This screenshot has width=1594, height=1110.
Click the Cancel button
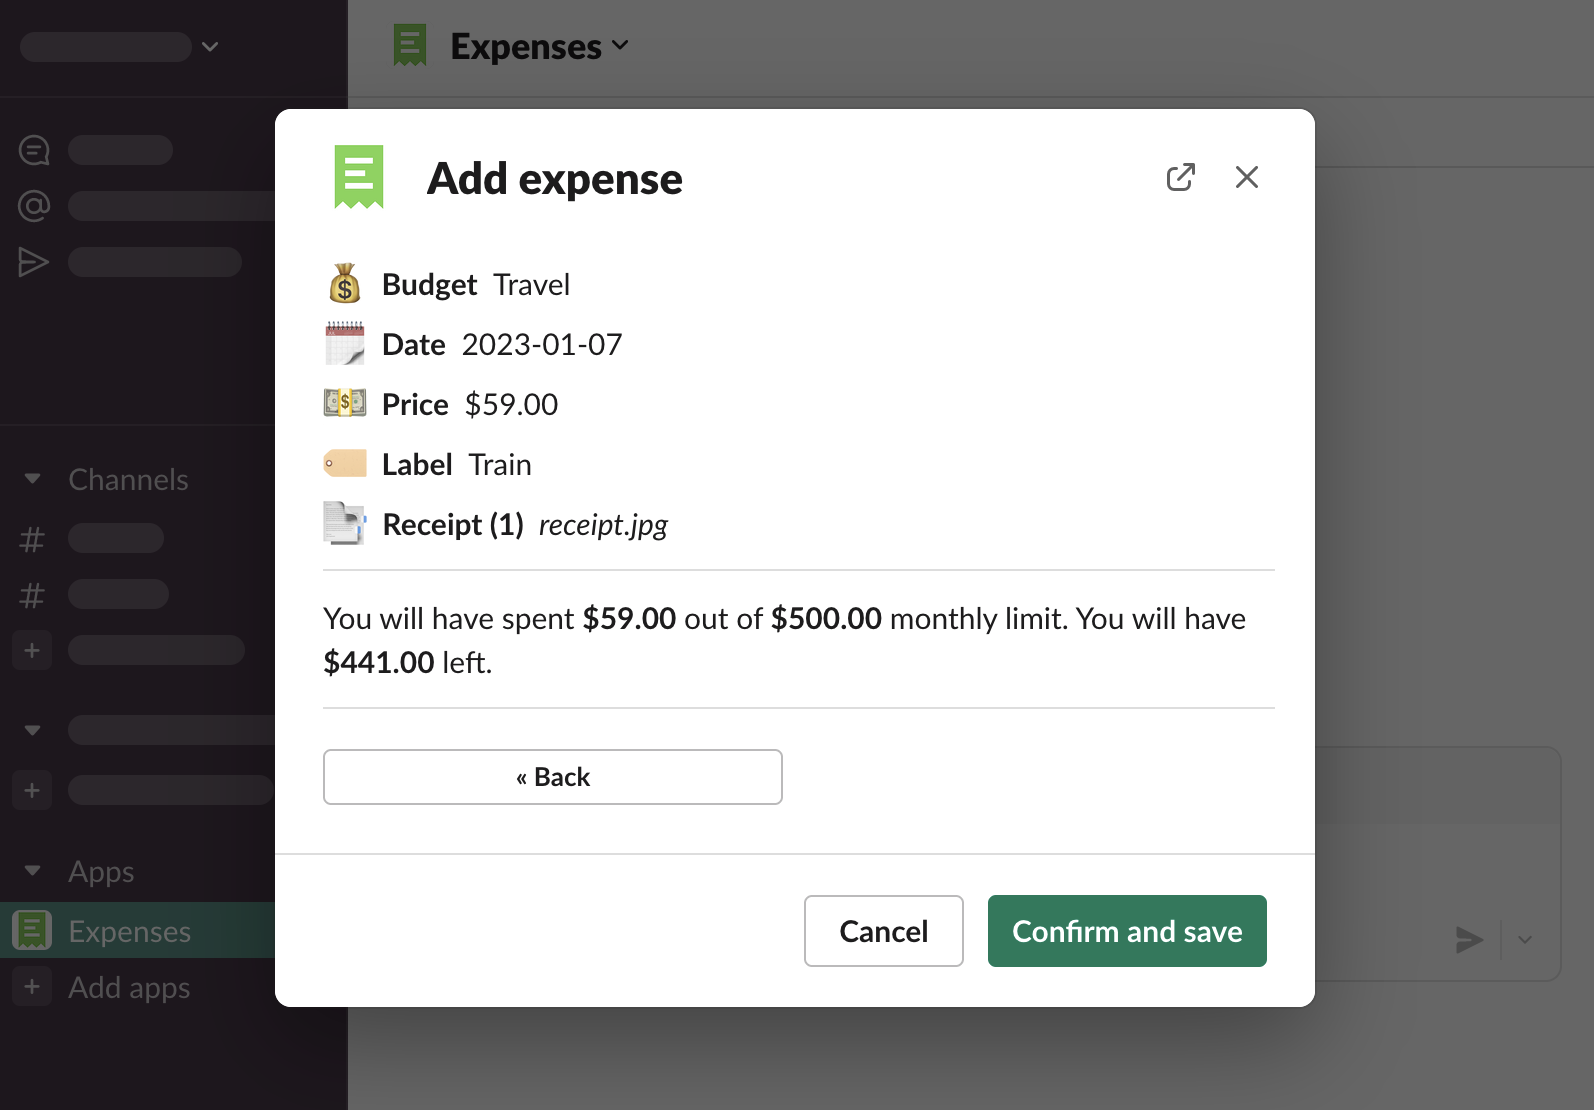coord(883,931)
